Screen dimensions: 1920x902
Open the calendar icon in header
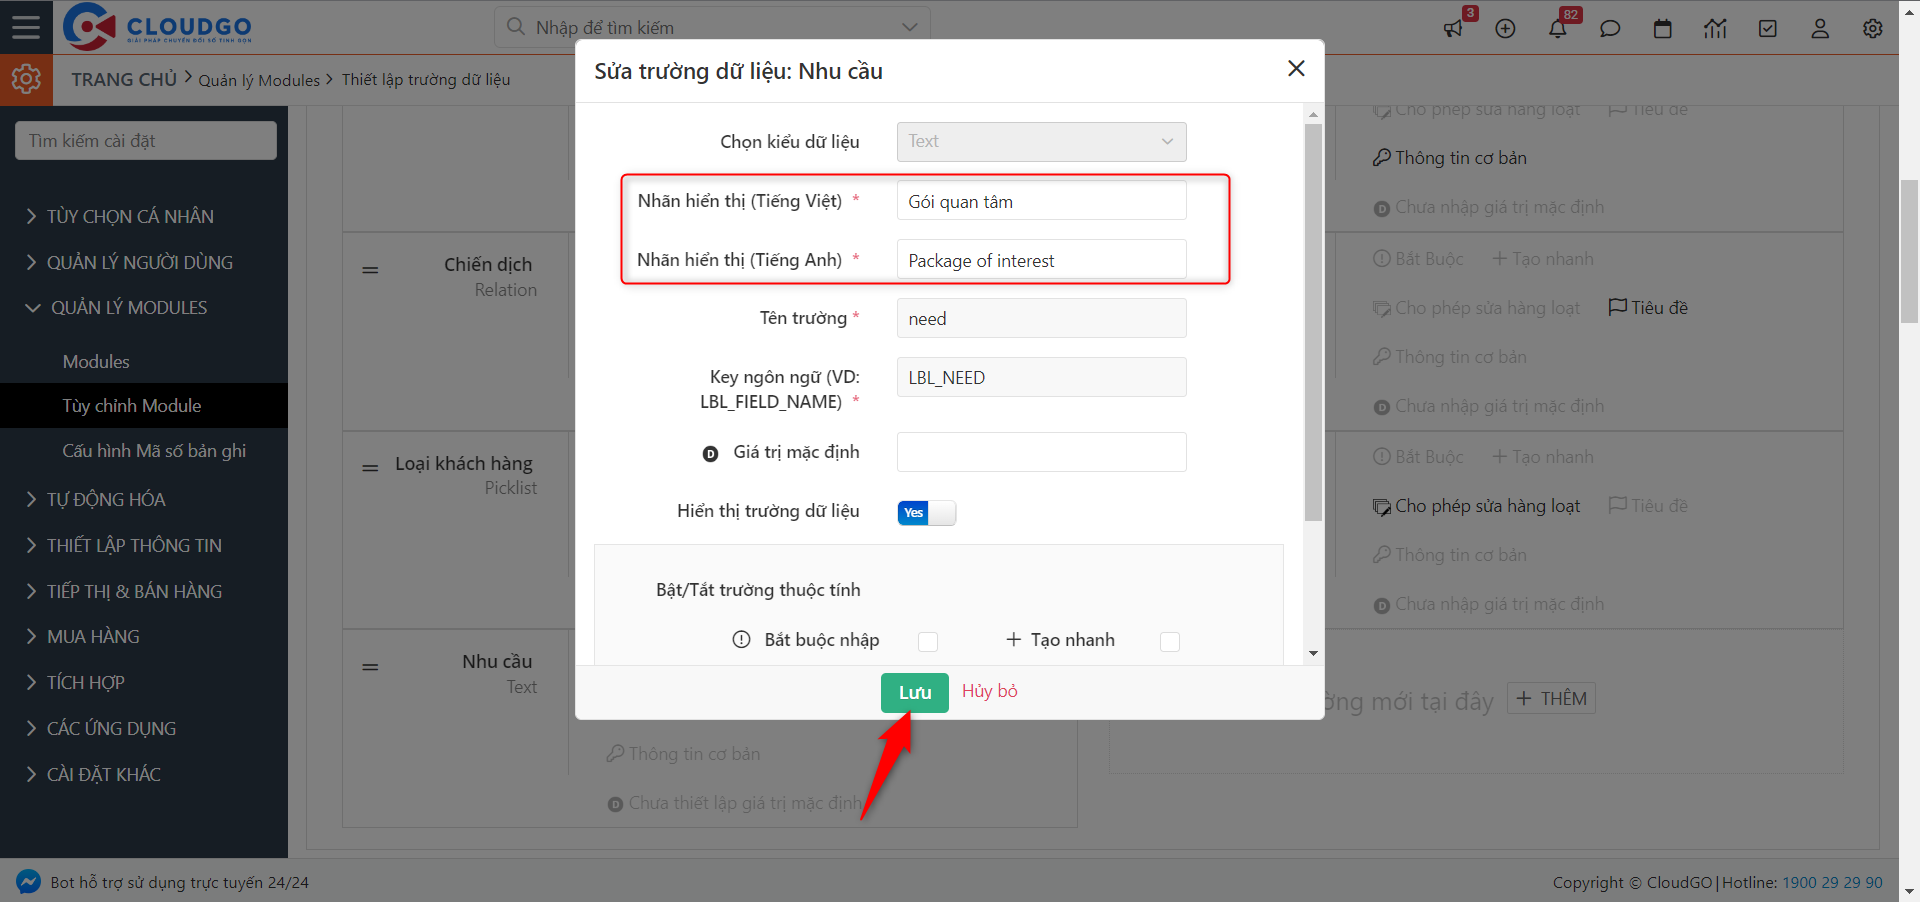tap(1662, 28)
